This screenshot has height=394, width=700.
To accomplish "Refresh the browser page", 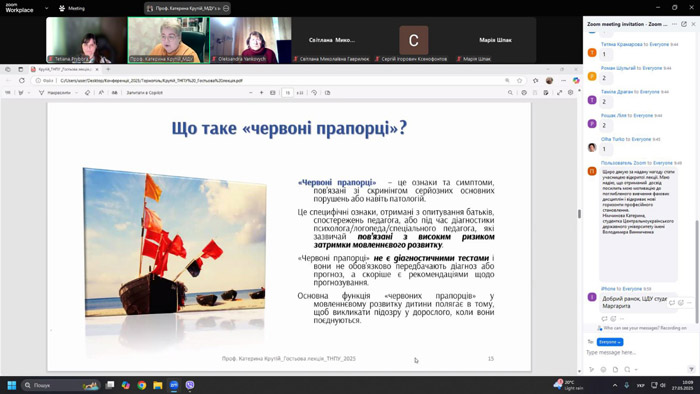I will pyautogui.click(x=21, y=80).
